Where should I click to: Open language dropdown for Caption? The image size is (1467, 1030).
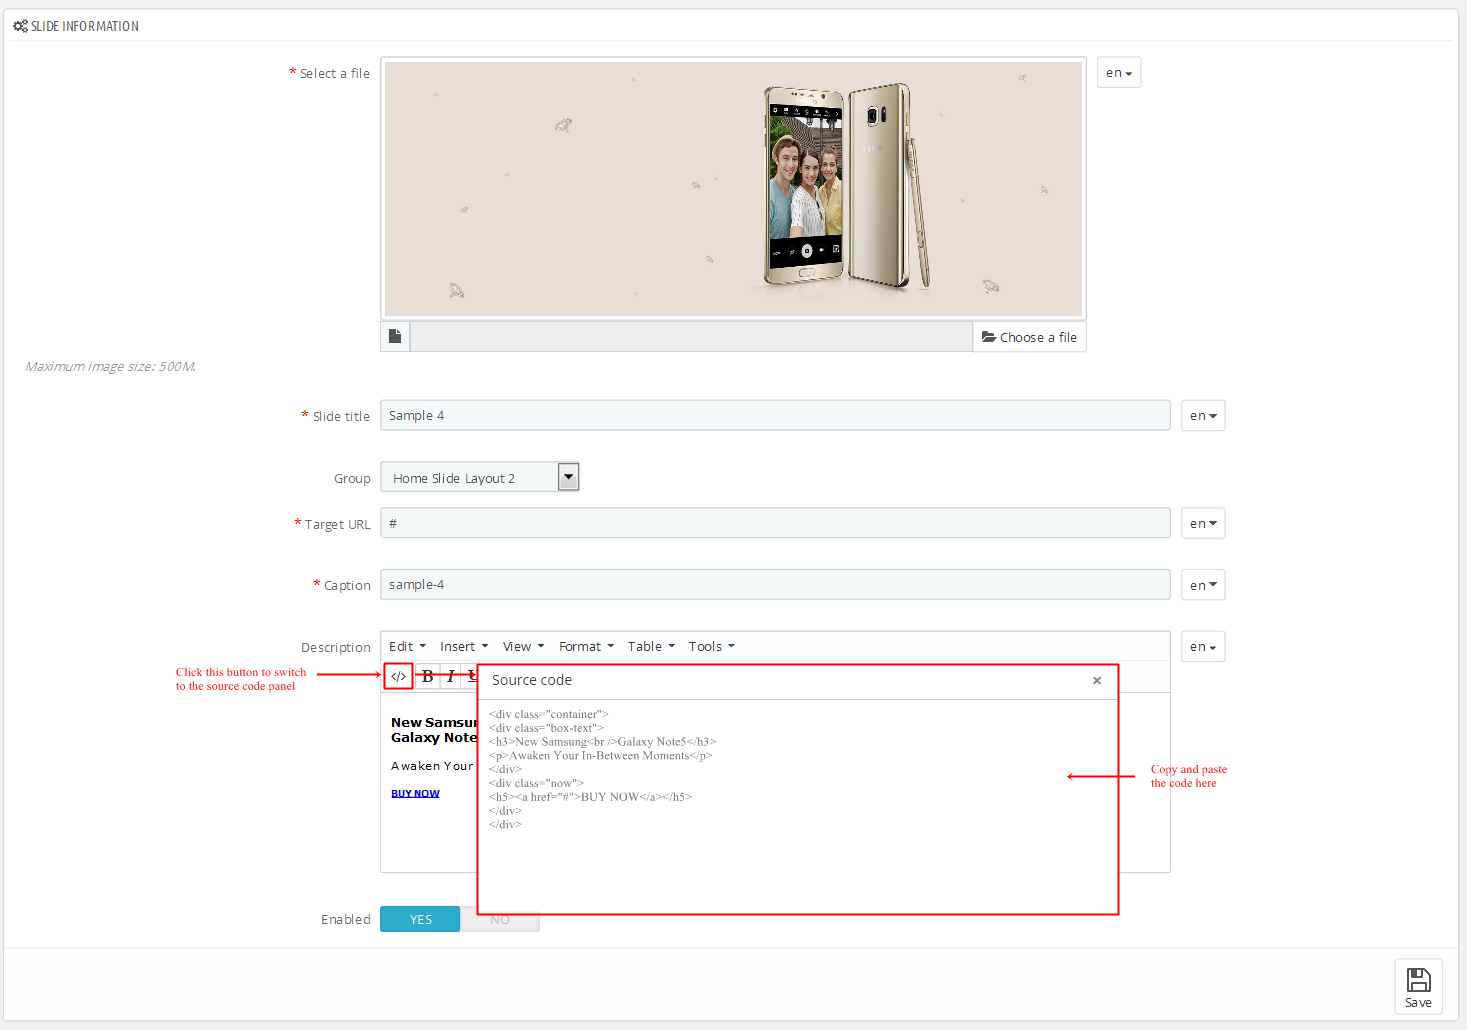[x=1203, y=585]
